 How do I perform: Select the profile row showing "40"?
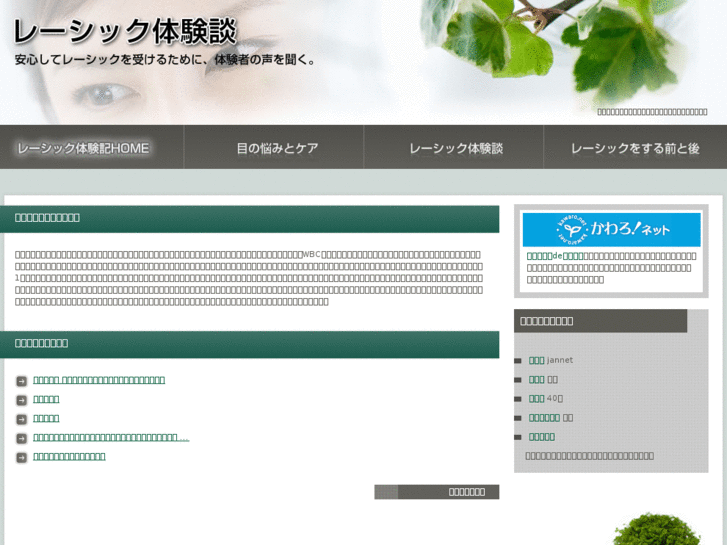[546, 398]
